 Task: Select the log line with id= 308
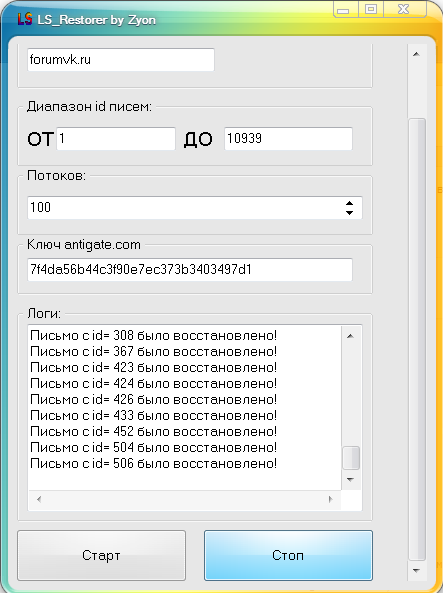tap(154, 335)
